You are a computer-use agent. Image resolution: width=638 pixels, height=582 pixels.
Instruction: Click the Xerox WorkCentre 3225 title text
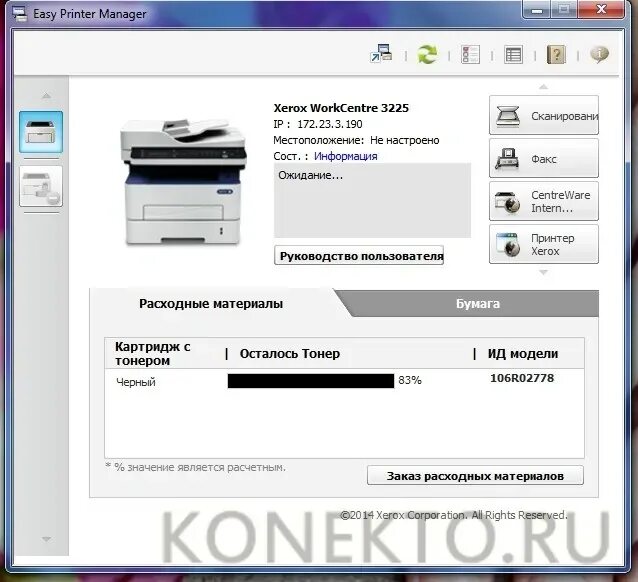[x=341, y=108]
